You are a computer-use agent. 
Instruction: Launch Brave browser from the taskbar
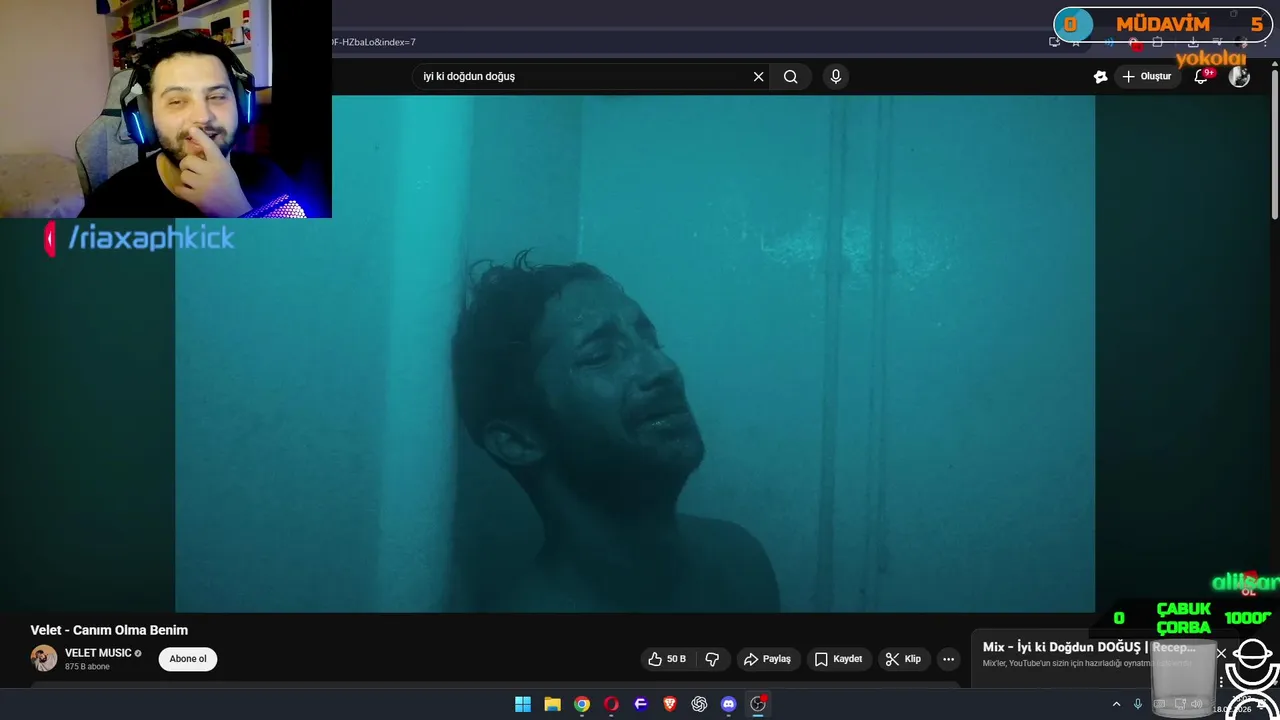tap(670, 704)
